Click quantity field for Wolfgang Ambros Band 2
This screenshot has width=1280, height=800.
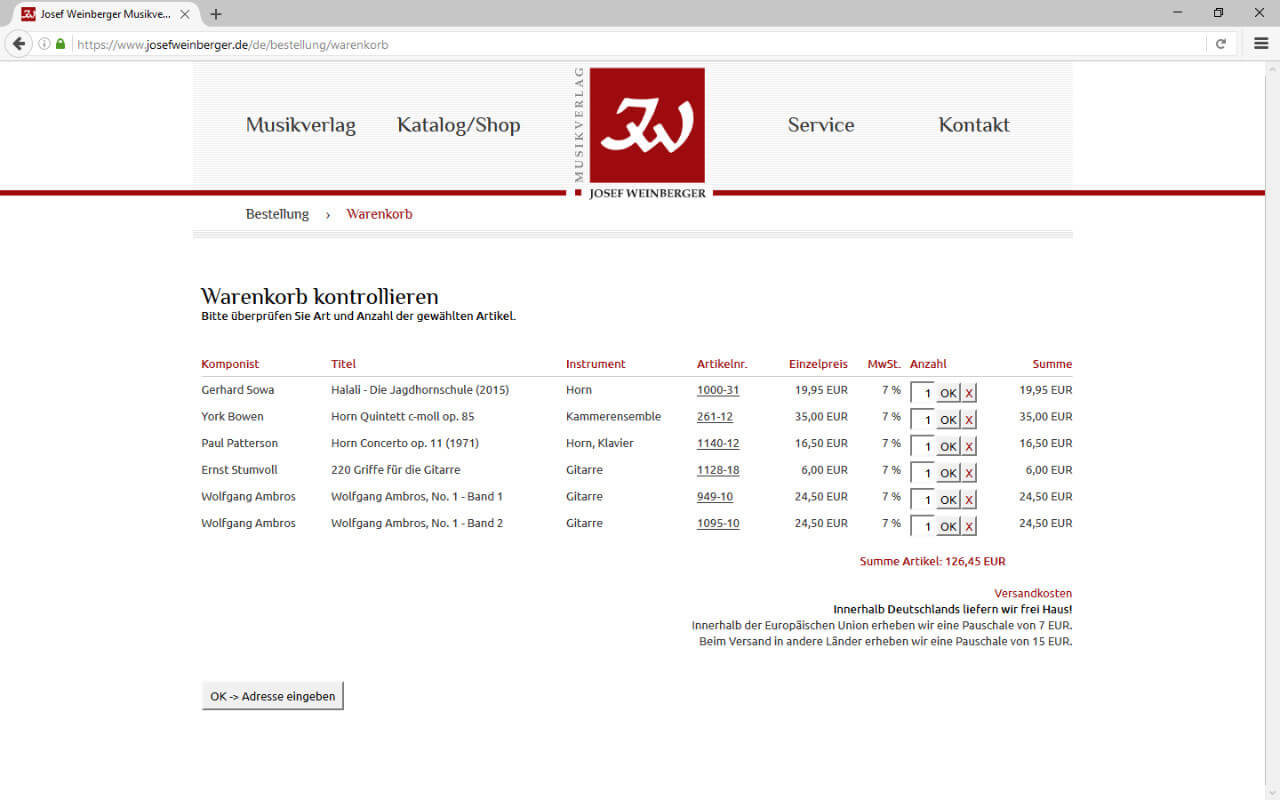tap(922, 526)
